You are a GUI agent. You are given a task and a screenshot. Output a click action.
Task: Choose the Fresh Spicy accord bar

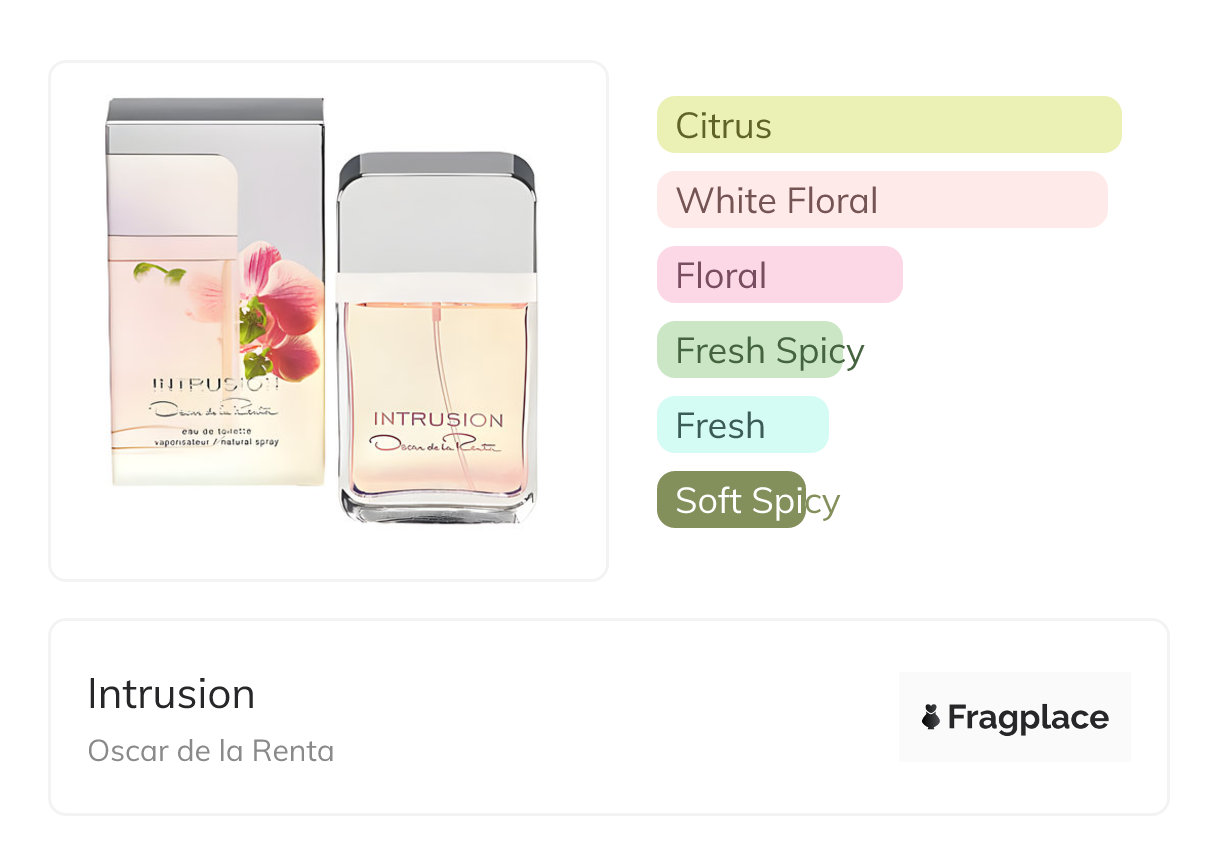coord(750,350)
